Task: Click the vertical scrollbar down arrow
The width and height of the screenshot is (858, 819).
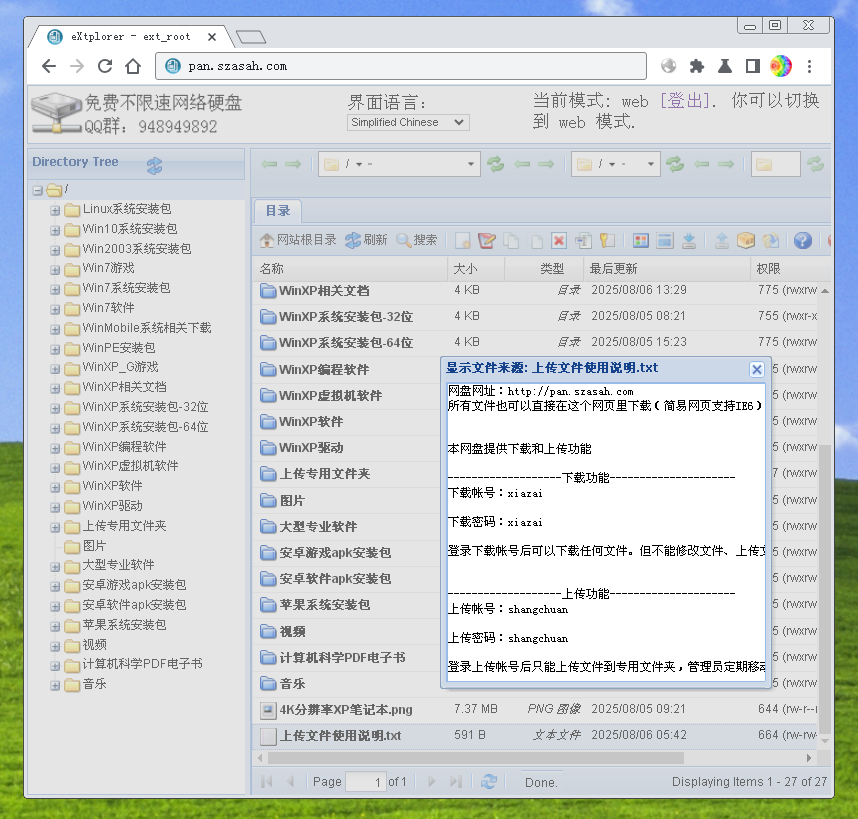Action: point(825,741)
